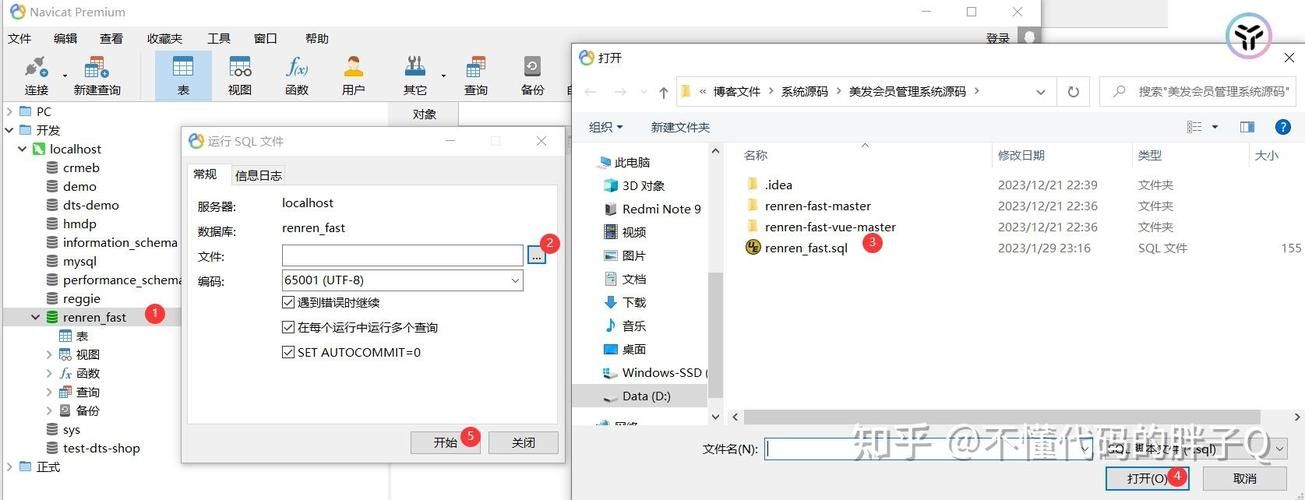The height and width of the screenshot is (500, 1305).
Task: Refresh the folder in Open dialog
Action: click(1073, 92)
